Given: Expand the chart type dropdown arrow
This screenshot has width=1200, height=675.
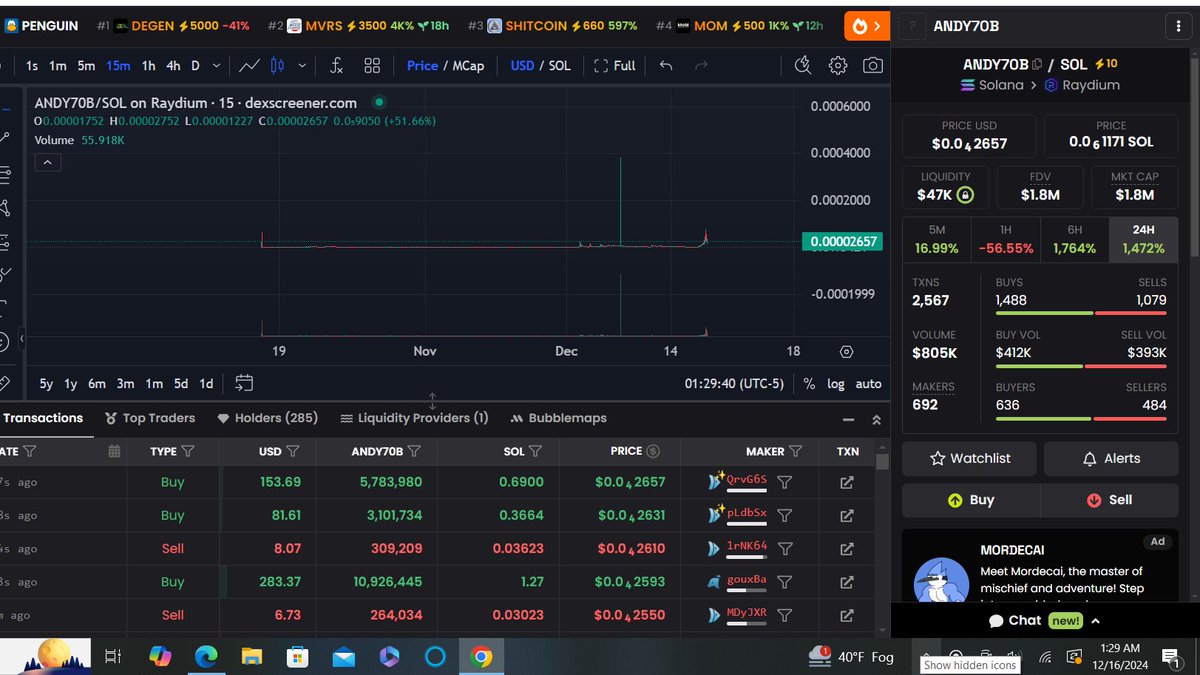Looking at the screenshot, I should (x=301, y=66).
